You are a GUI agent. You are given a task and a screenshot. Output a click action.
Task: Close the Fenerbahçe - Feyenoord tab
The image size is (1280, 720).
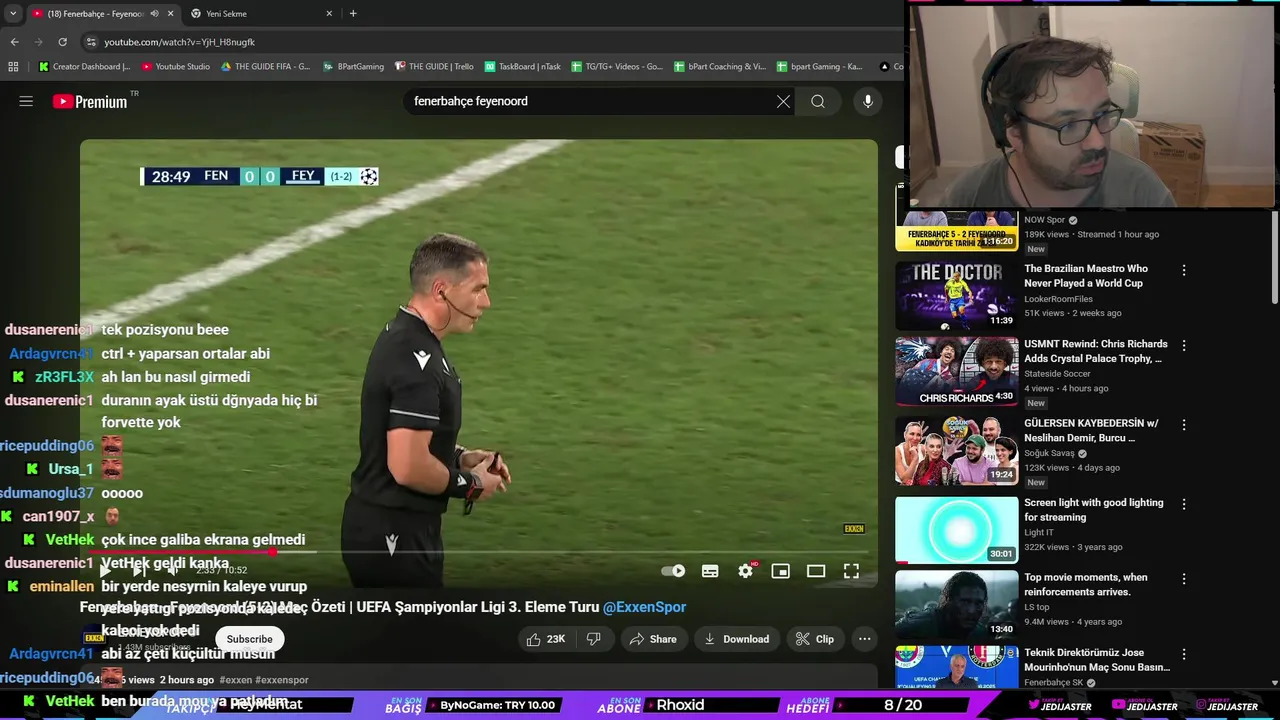click(x=170, y=14)
